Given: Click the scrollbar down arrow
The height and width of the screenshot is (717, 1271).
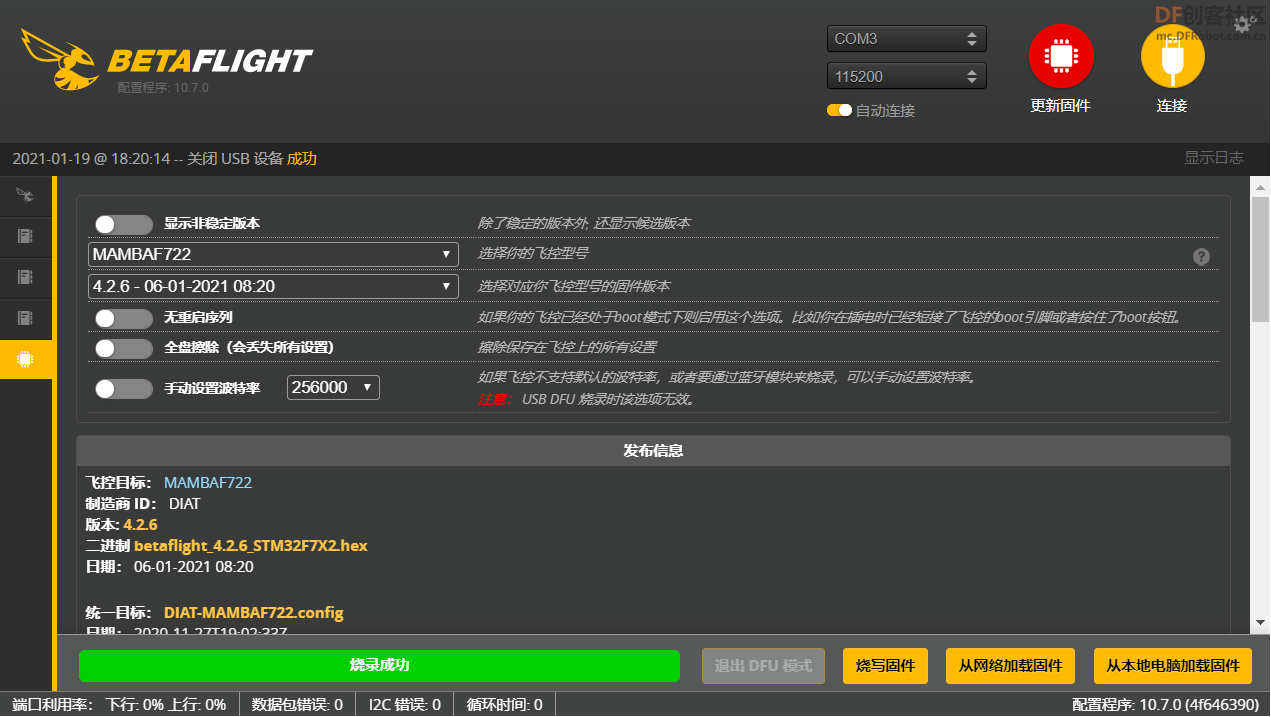Looking at the screenshot, I should [1261, 622].
